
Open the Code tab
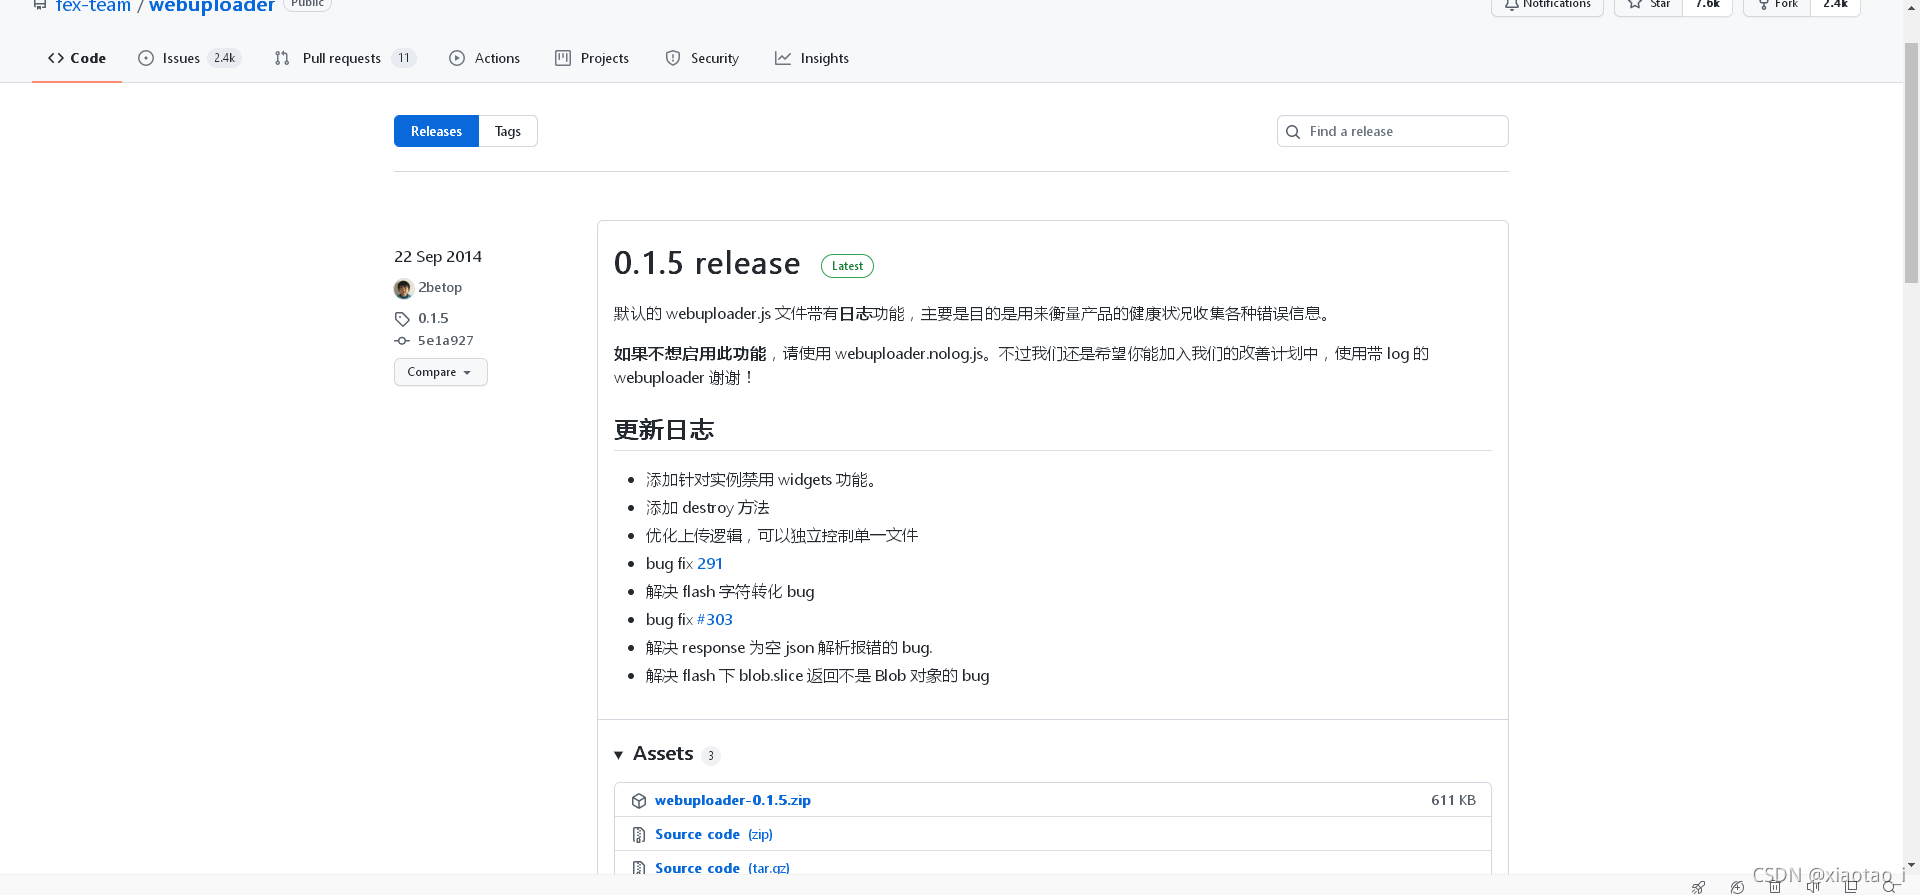point(77,58)
